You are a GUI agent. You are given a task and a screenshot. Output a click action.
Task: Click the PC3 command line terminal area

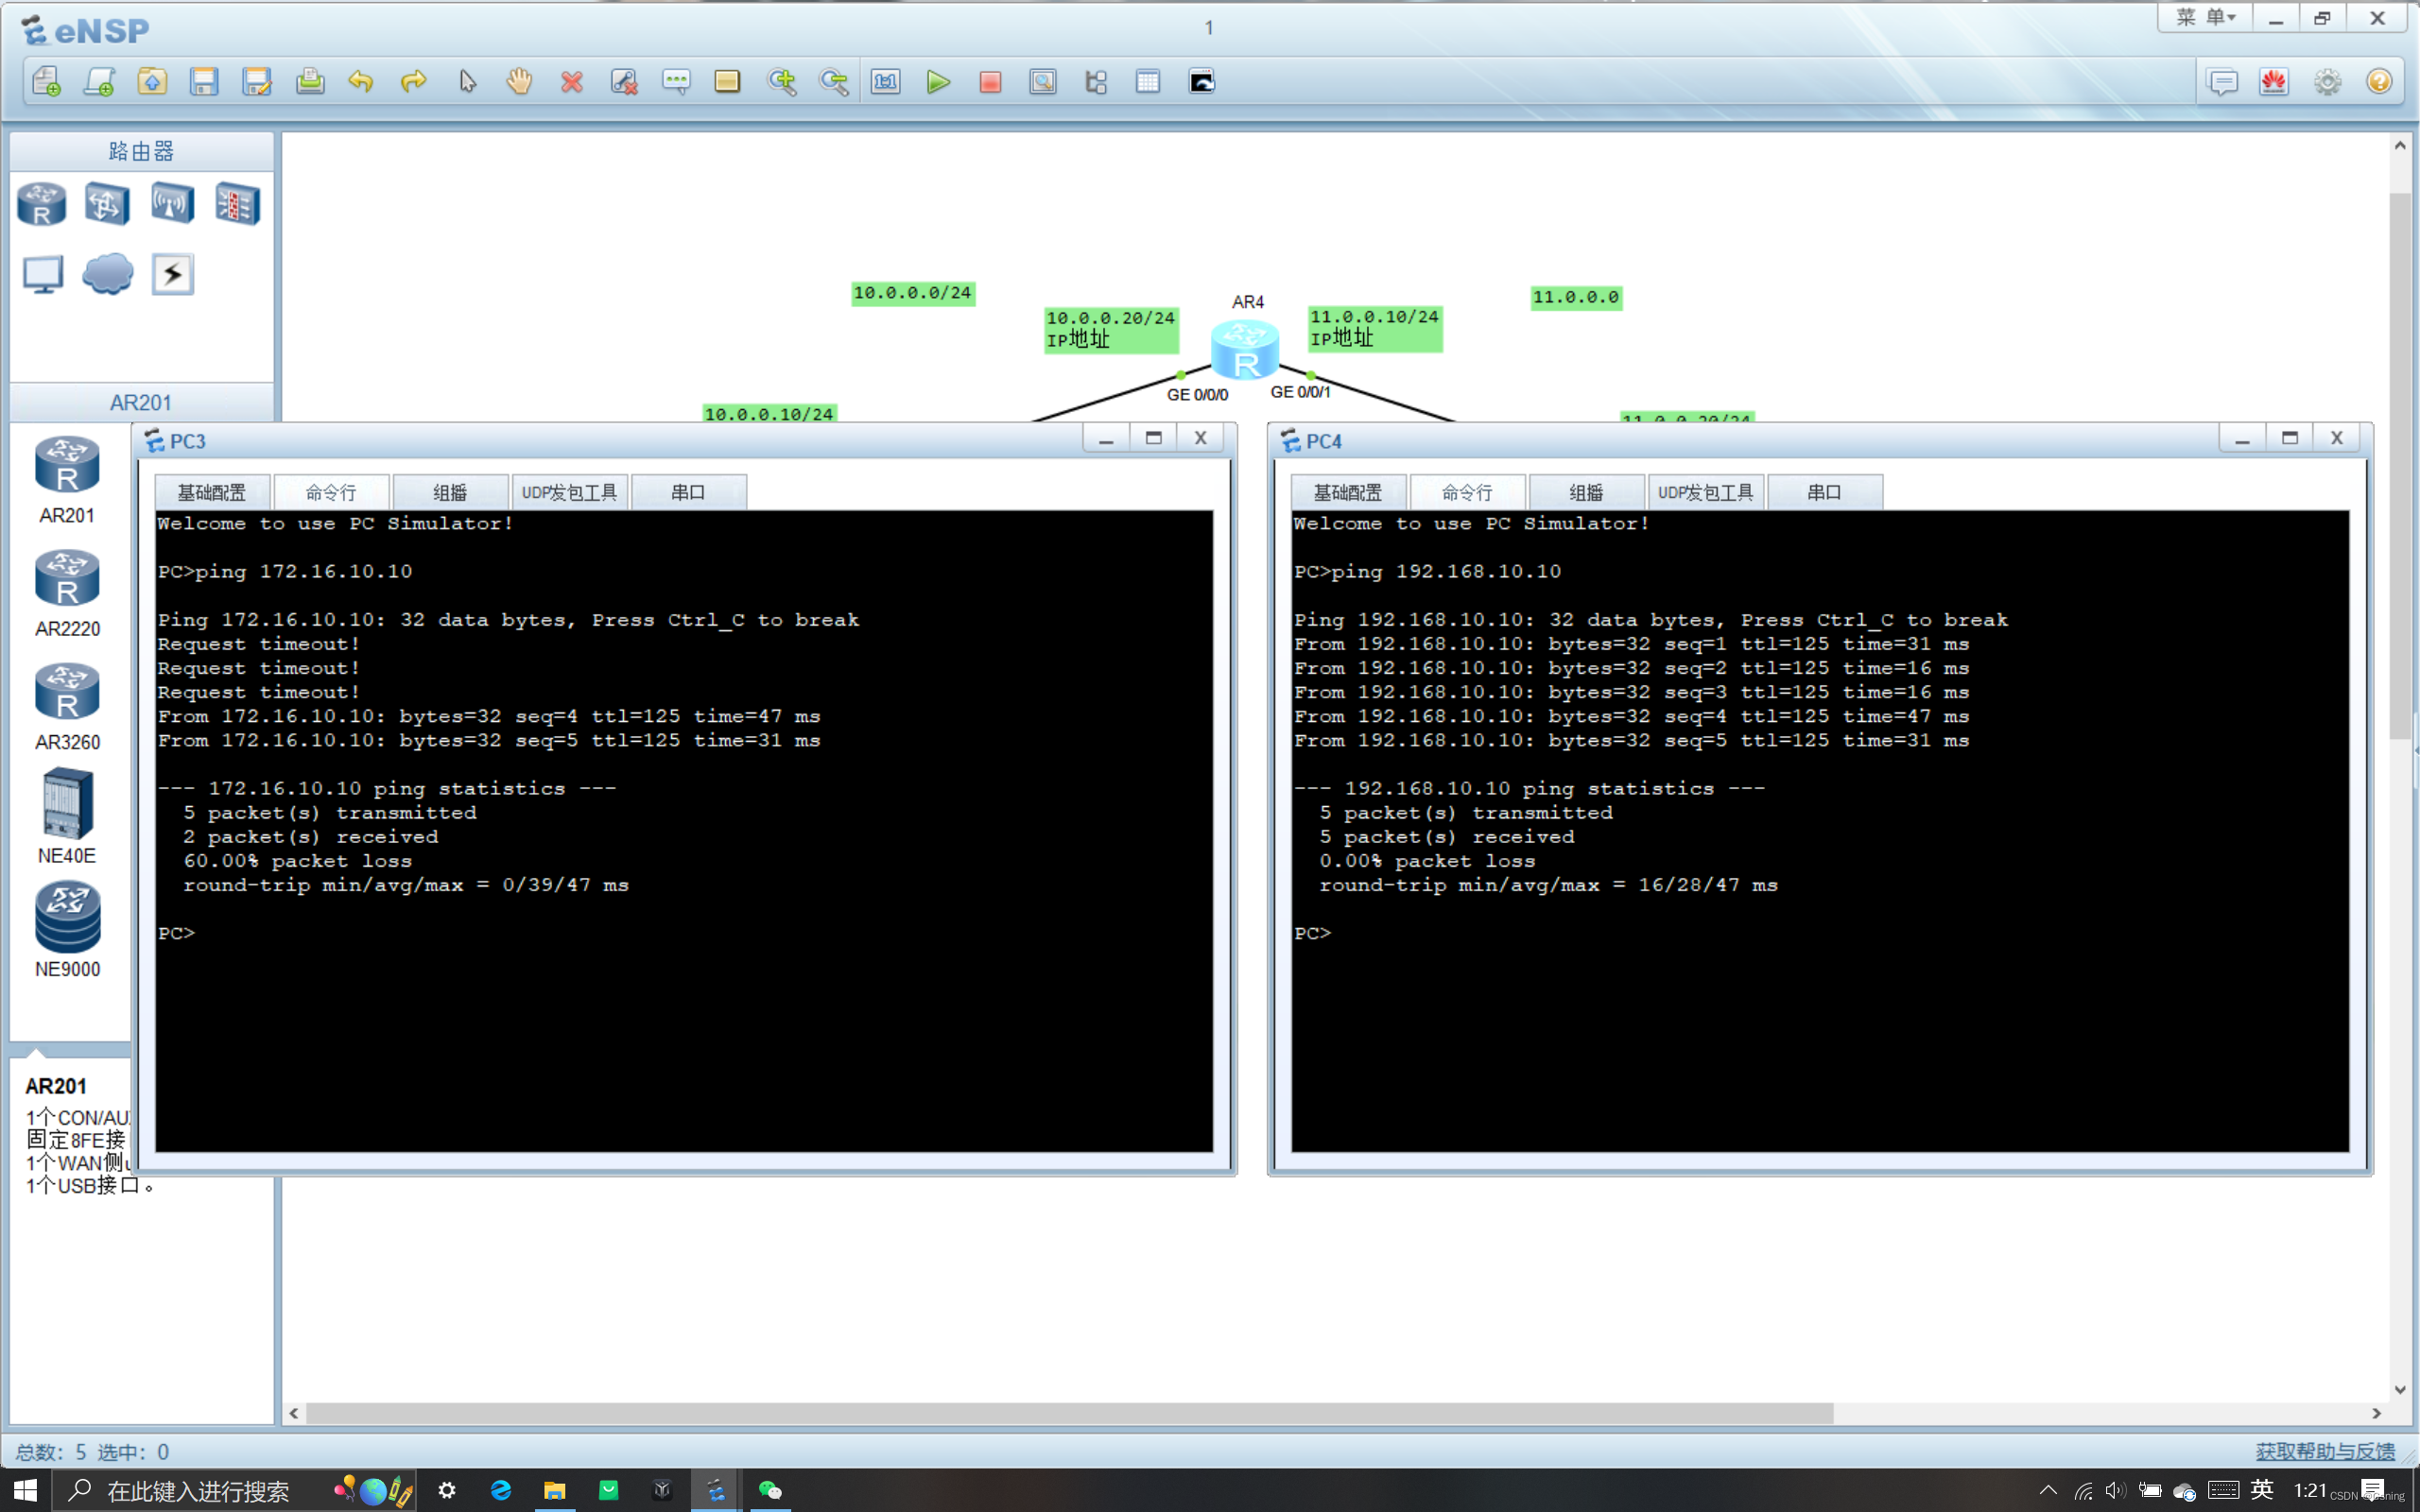click(684, 831)
